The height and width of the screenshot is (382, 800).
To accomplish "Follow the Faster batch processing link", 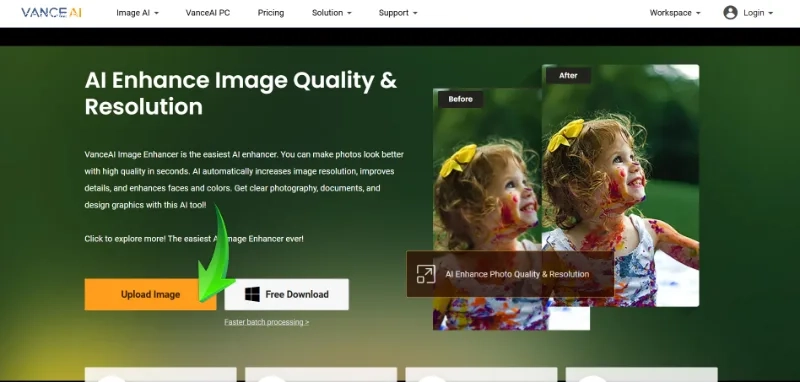I will click(266, 322).
